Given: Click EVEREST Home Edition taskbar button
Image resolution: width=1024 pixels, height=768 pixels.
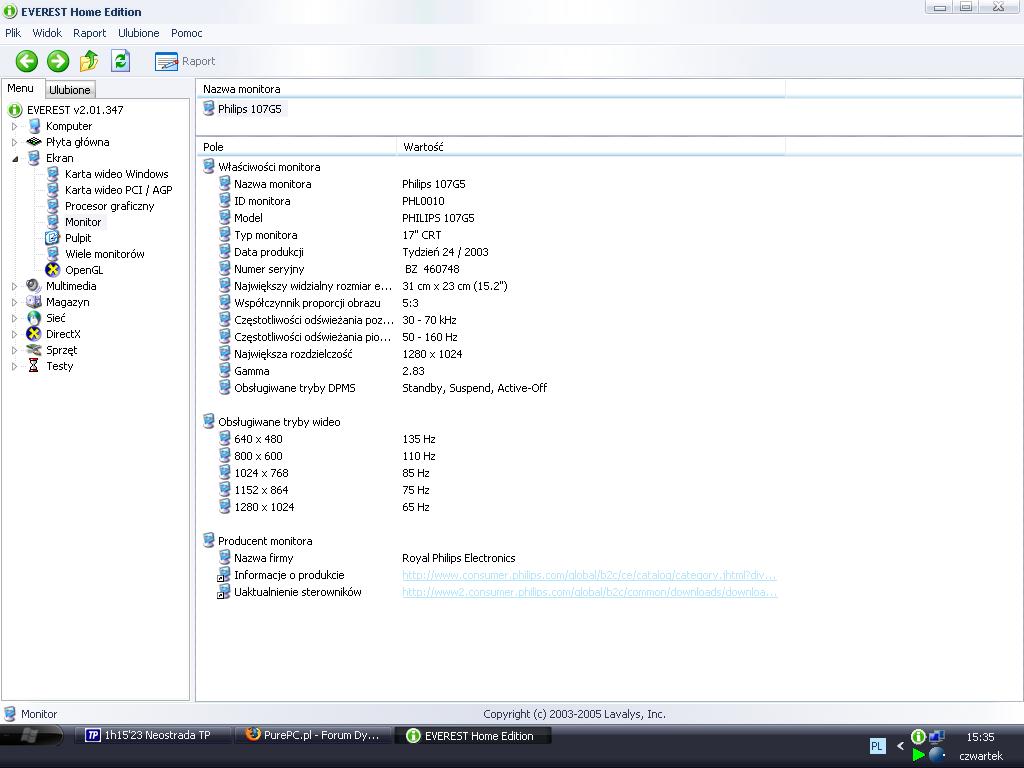Looking at the screenshot, I should tap(473, 736).
